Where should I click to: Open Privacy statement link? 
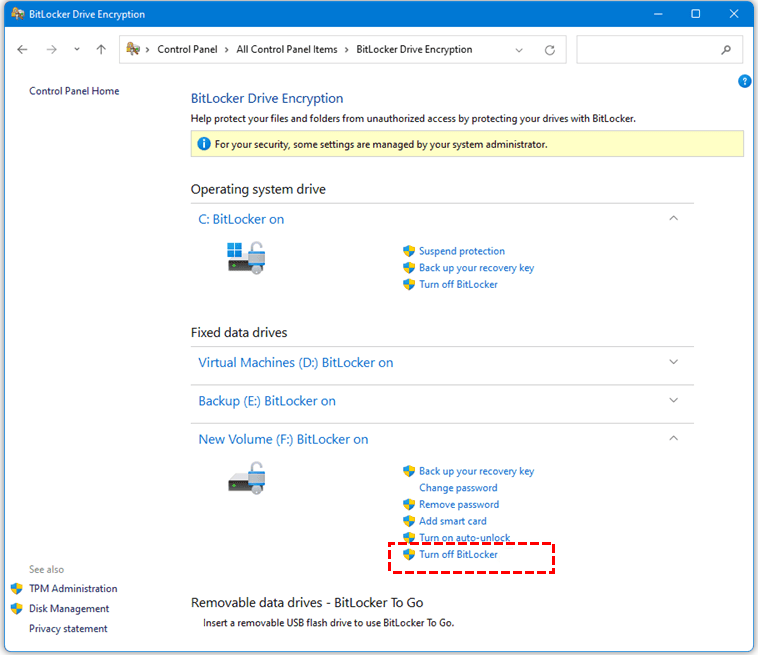click(68, 628)
